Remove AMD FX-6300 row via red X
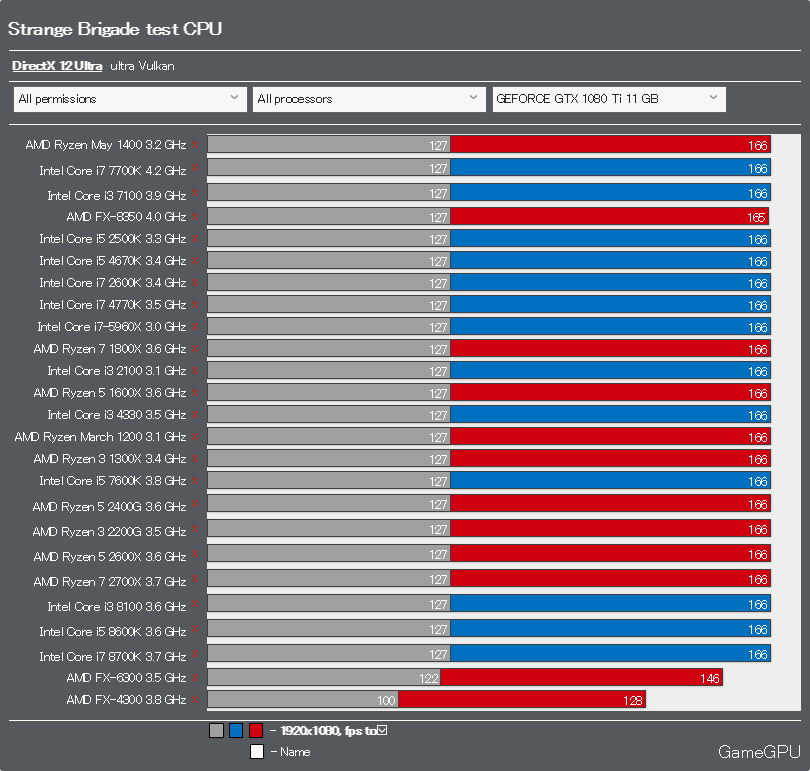The height and width of the screenshot is (771, 810). [x=195, y=678]
